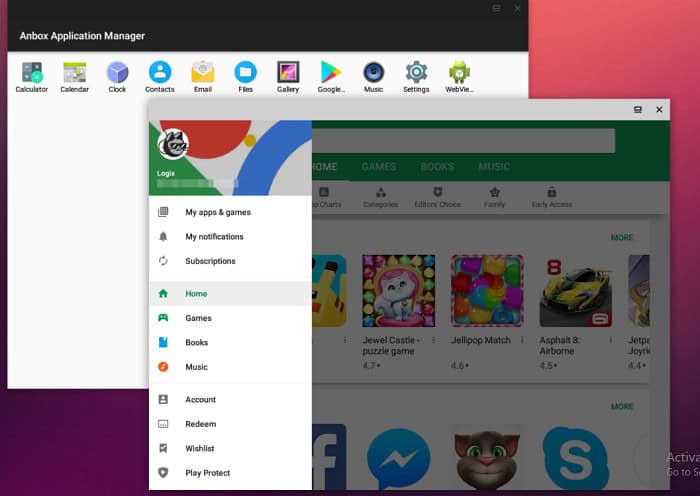Open Play Protect in drawer
Screen dimensions: 700x496
[230, 473]
